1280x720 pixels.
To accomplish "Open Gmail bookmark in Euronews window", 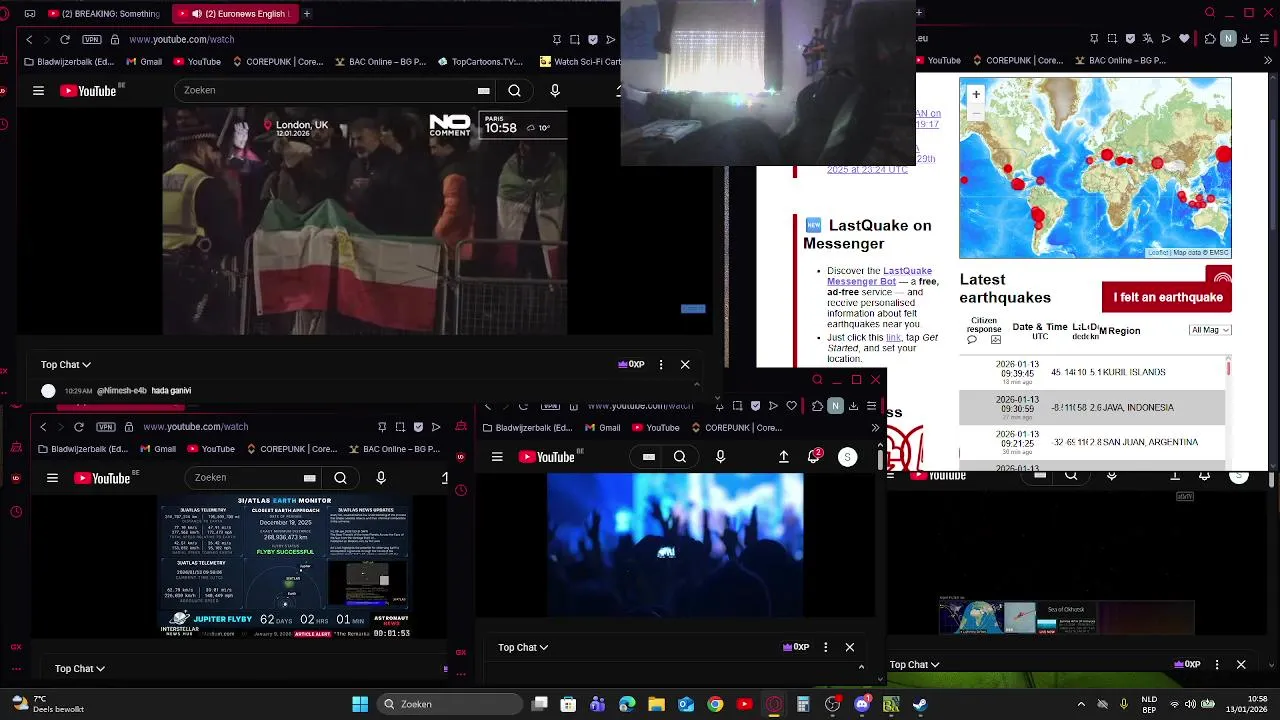I will coord(144,61).
